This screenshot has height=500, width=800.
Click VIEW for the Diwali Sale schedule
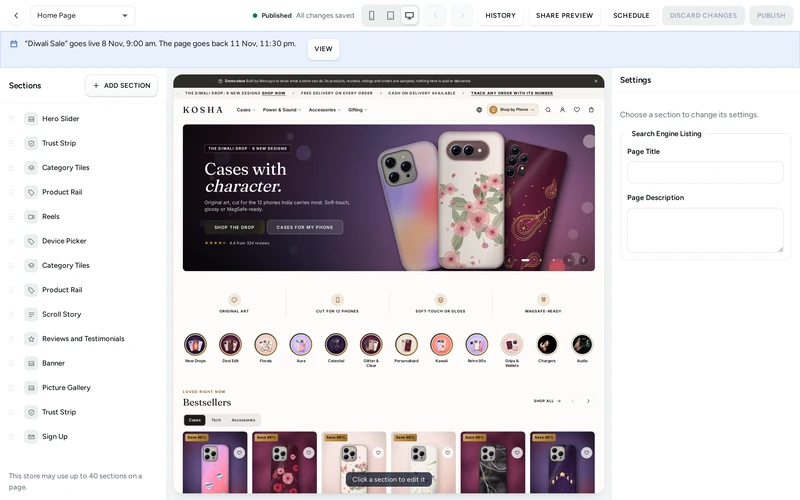coord(323,49)
